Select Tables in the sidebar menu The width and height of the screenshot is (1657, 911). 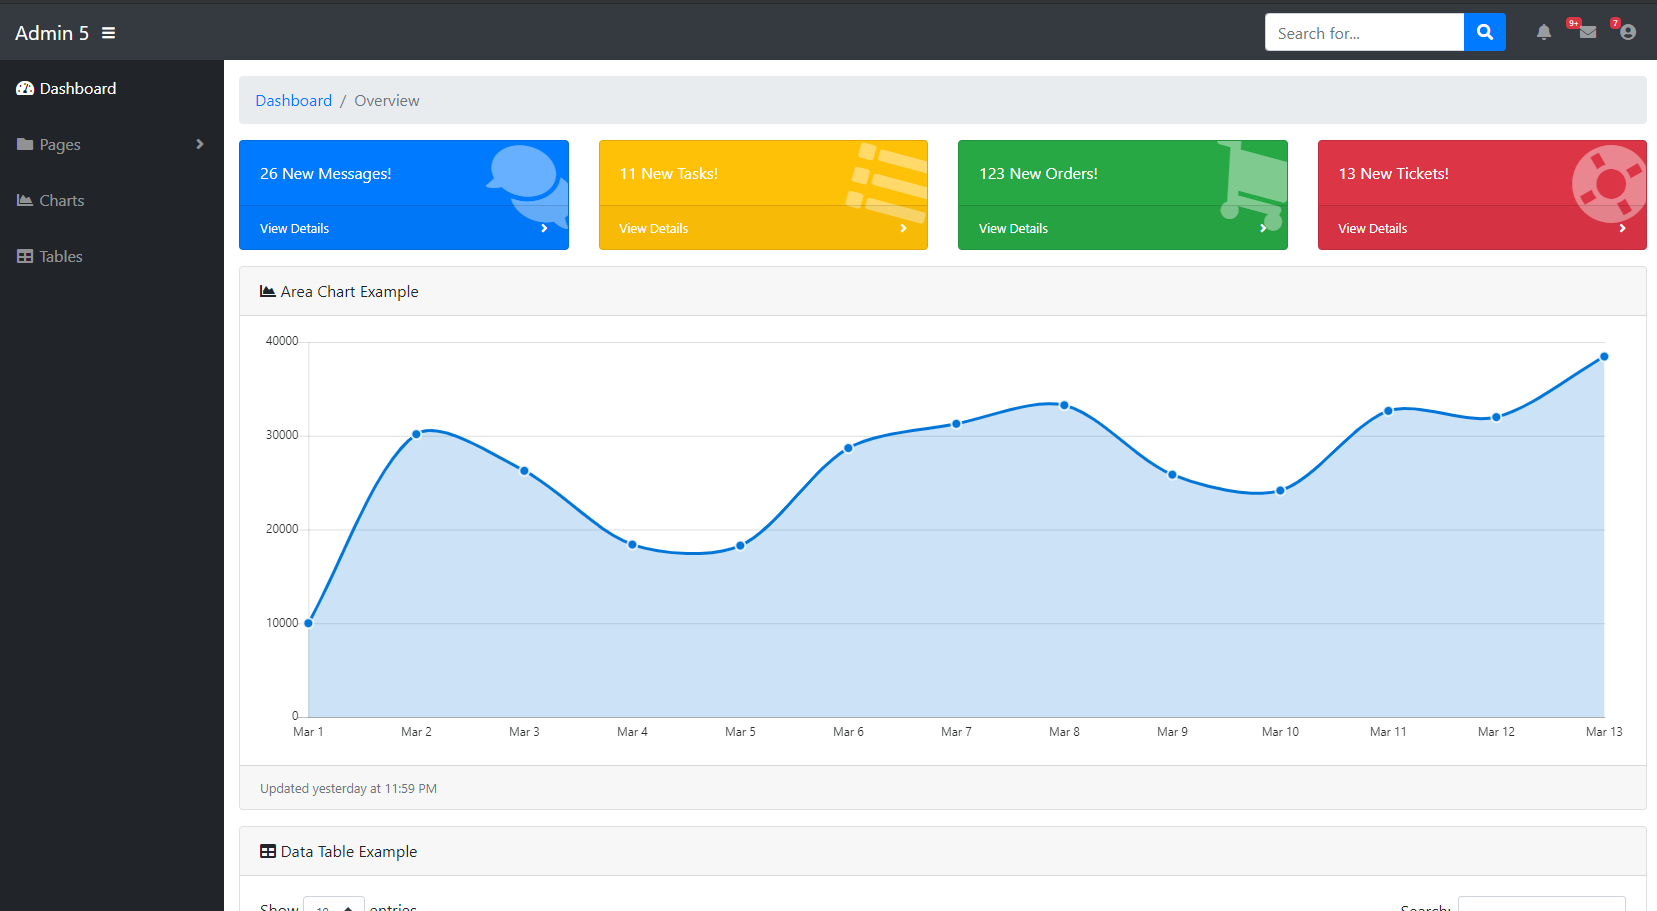[61, 257]
